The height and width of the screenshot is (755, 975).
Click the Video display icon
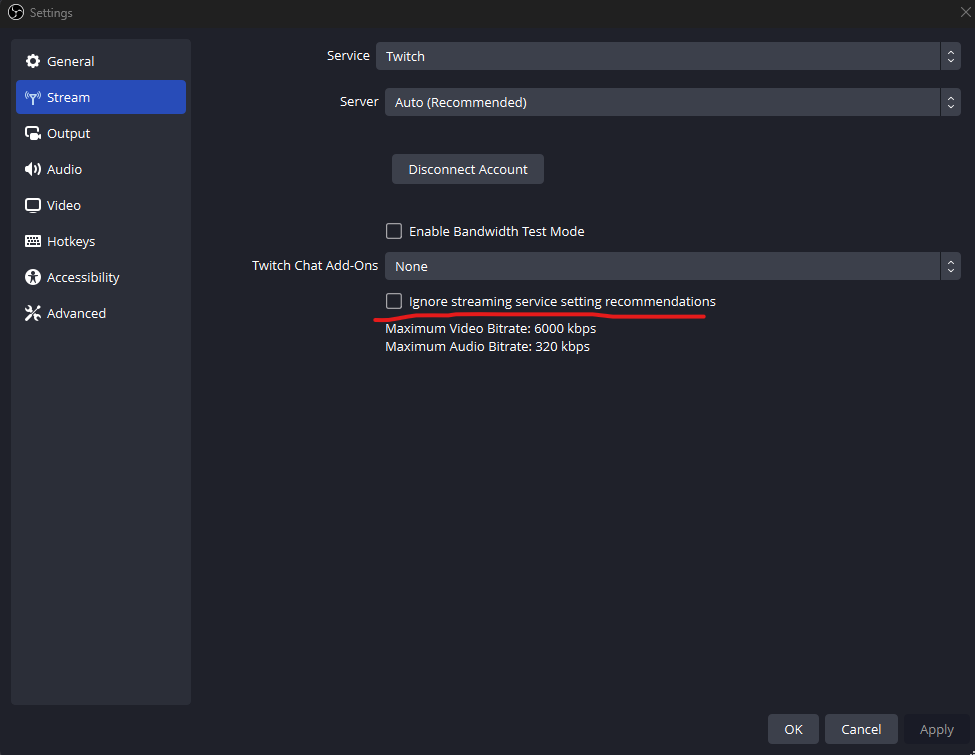point(32,205)
